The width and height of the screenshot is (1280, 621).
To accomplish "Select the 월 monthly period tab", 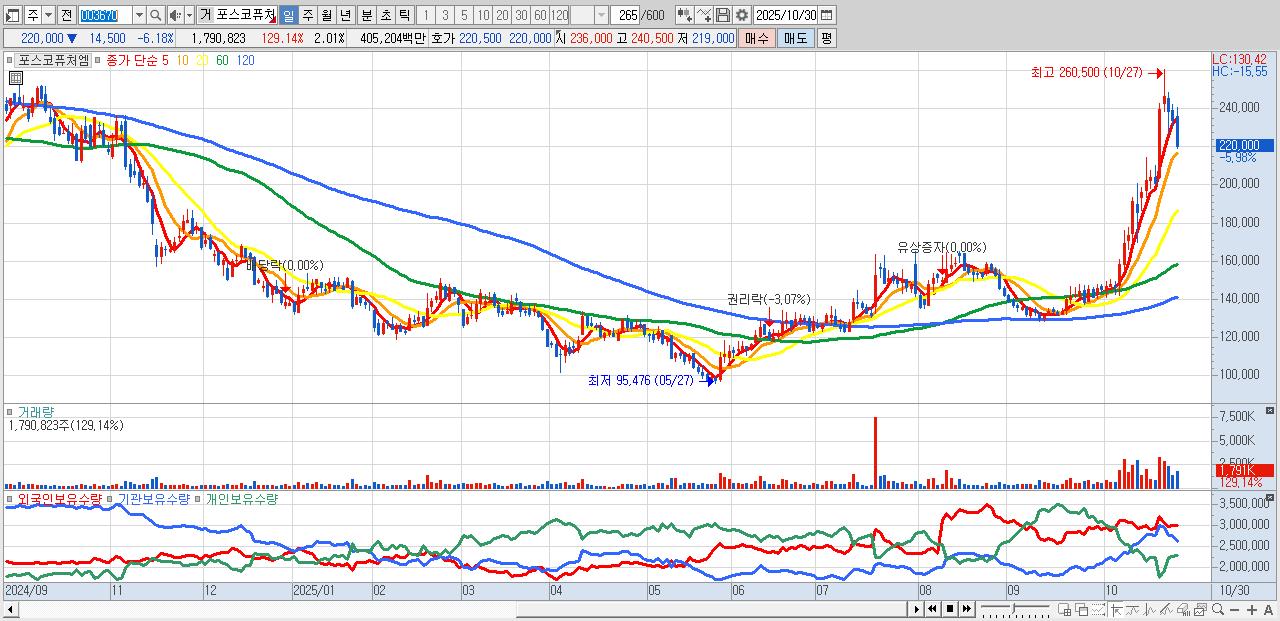I will (x=326, y=15).
